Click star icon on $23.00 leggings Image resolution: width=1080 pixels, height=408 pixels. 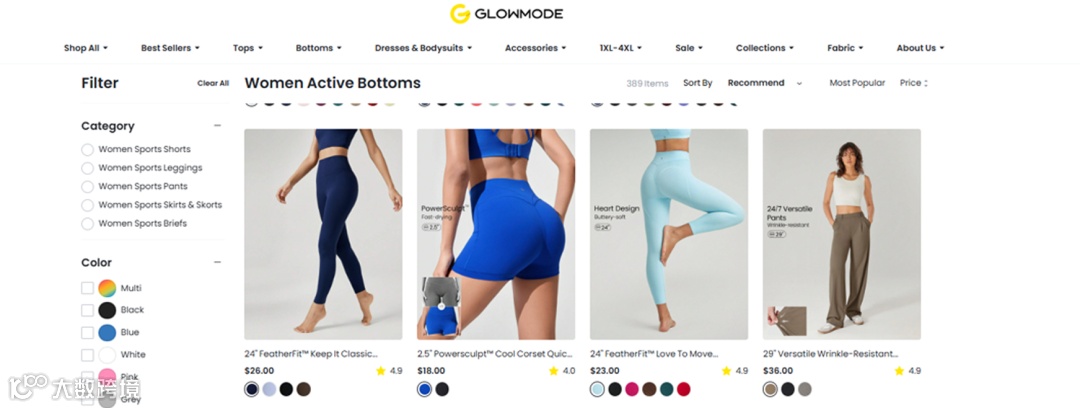pos(727,371)
